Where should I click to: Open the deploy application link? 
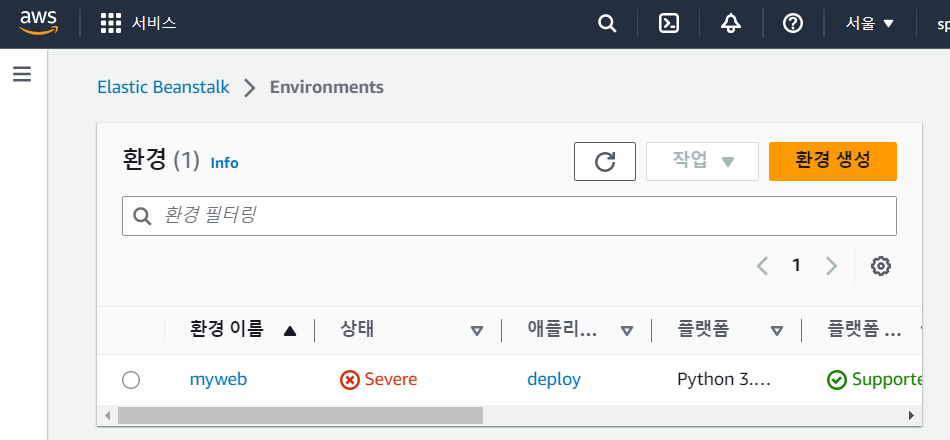point(554,379)
